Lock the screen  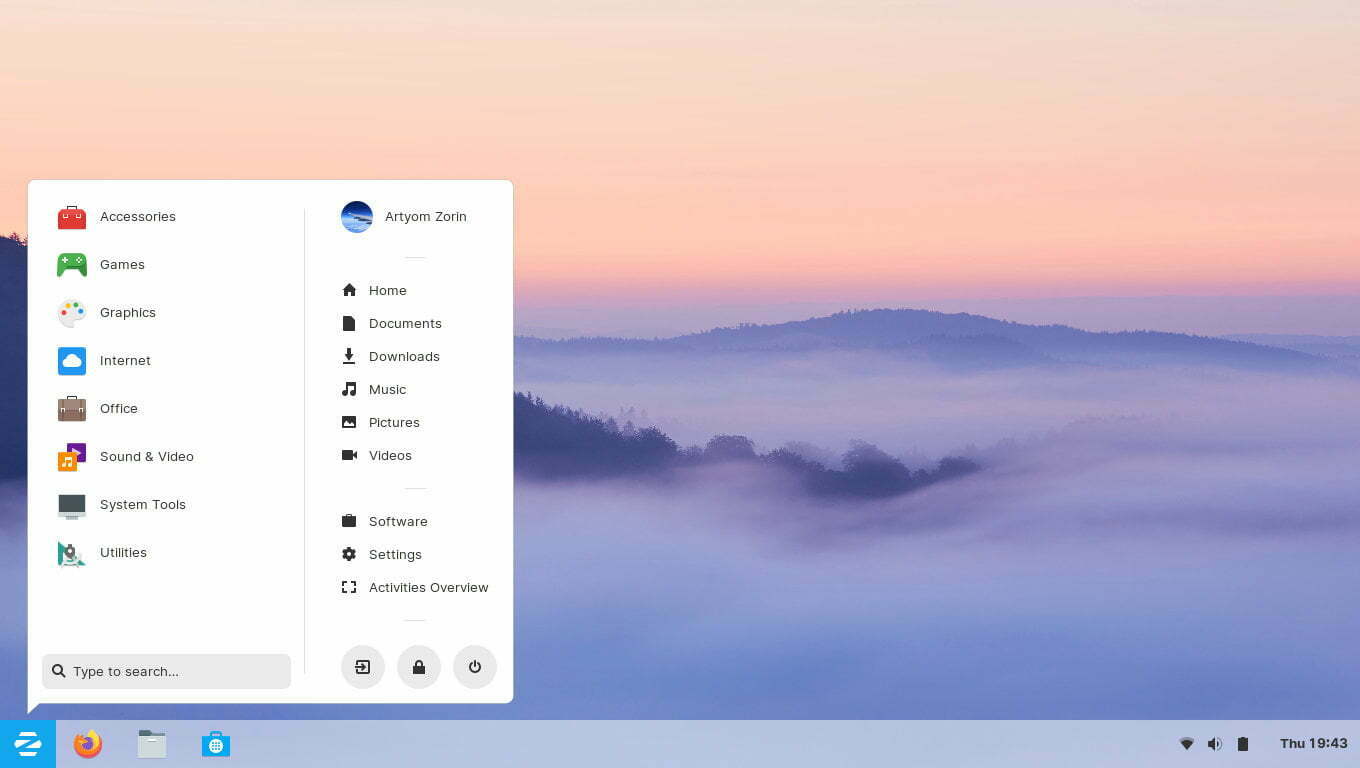pos(418,667)
